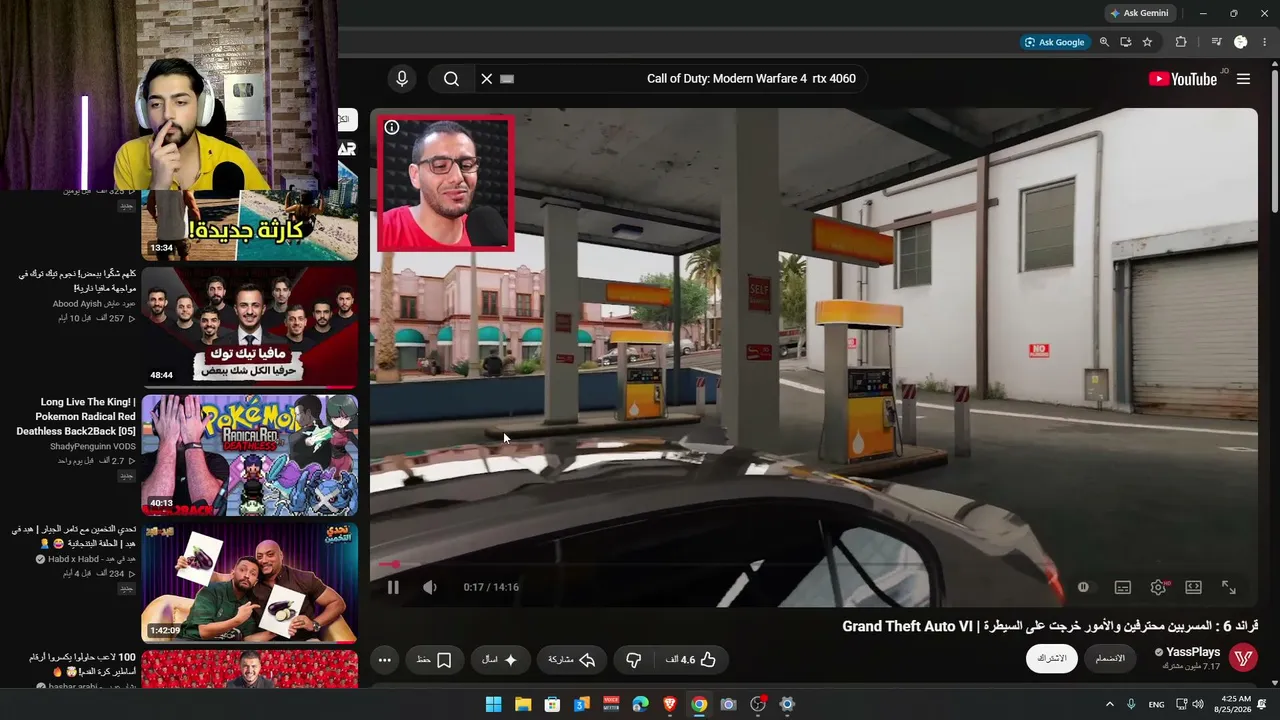Image resolution: width=1280 pixels, height=720 pixels.
Task: Toggle subtitles with the captions icon
Action: (x=1123, y=587)
